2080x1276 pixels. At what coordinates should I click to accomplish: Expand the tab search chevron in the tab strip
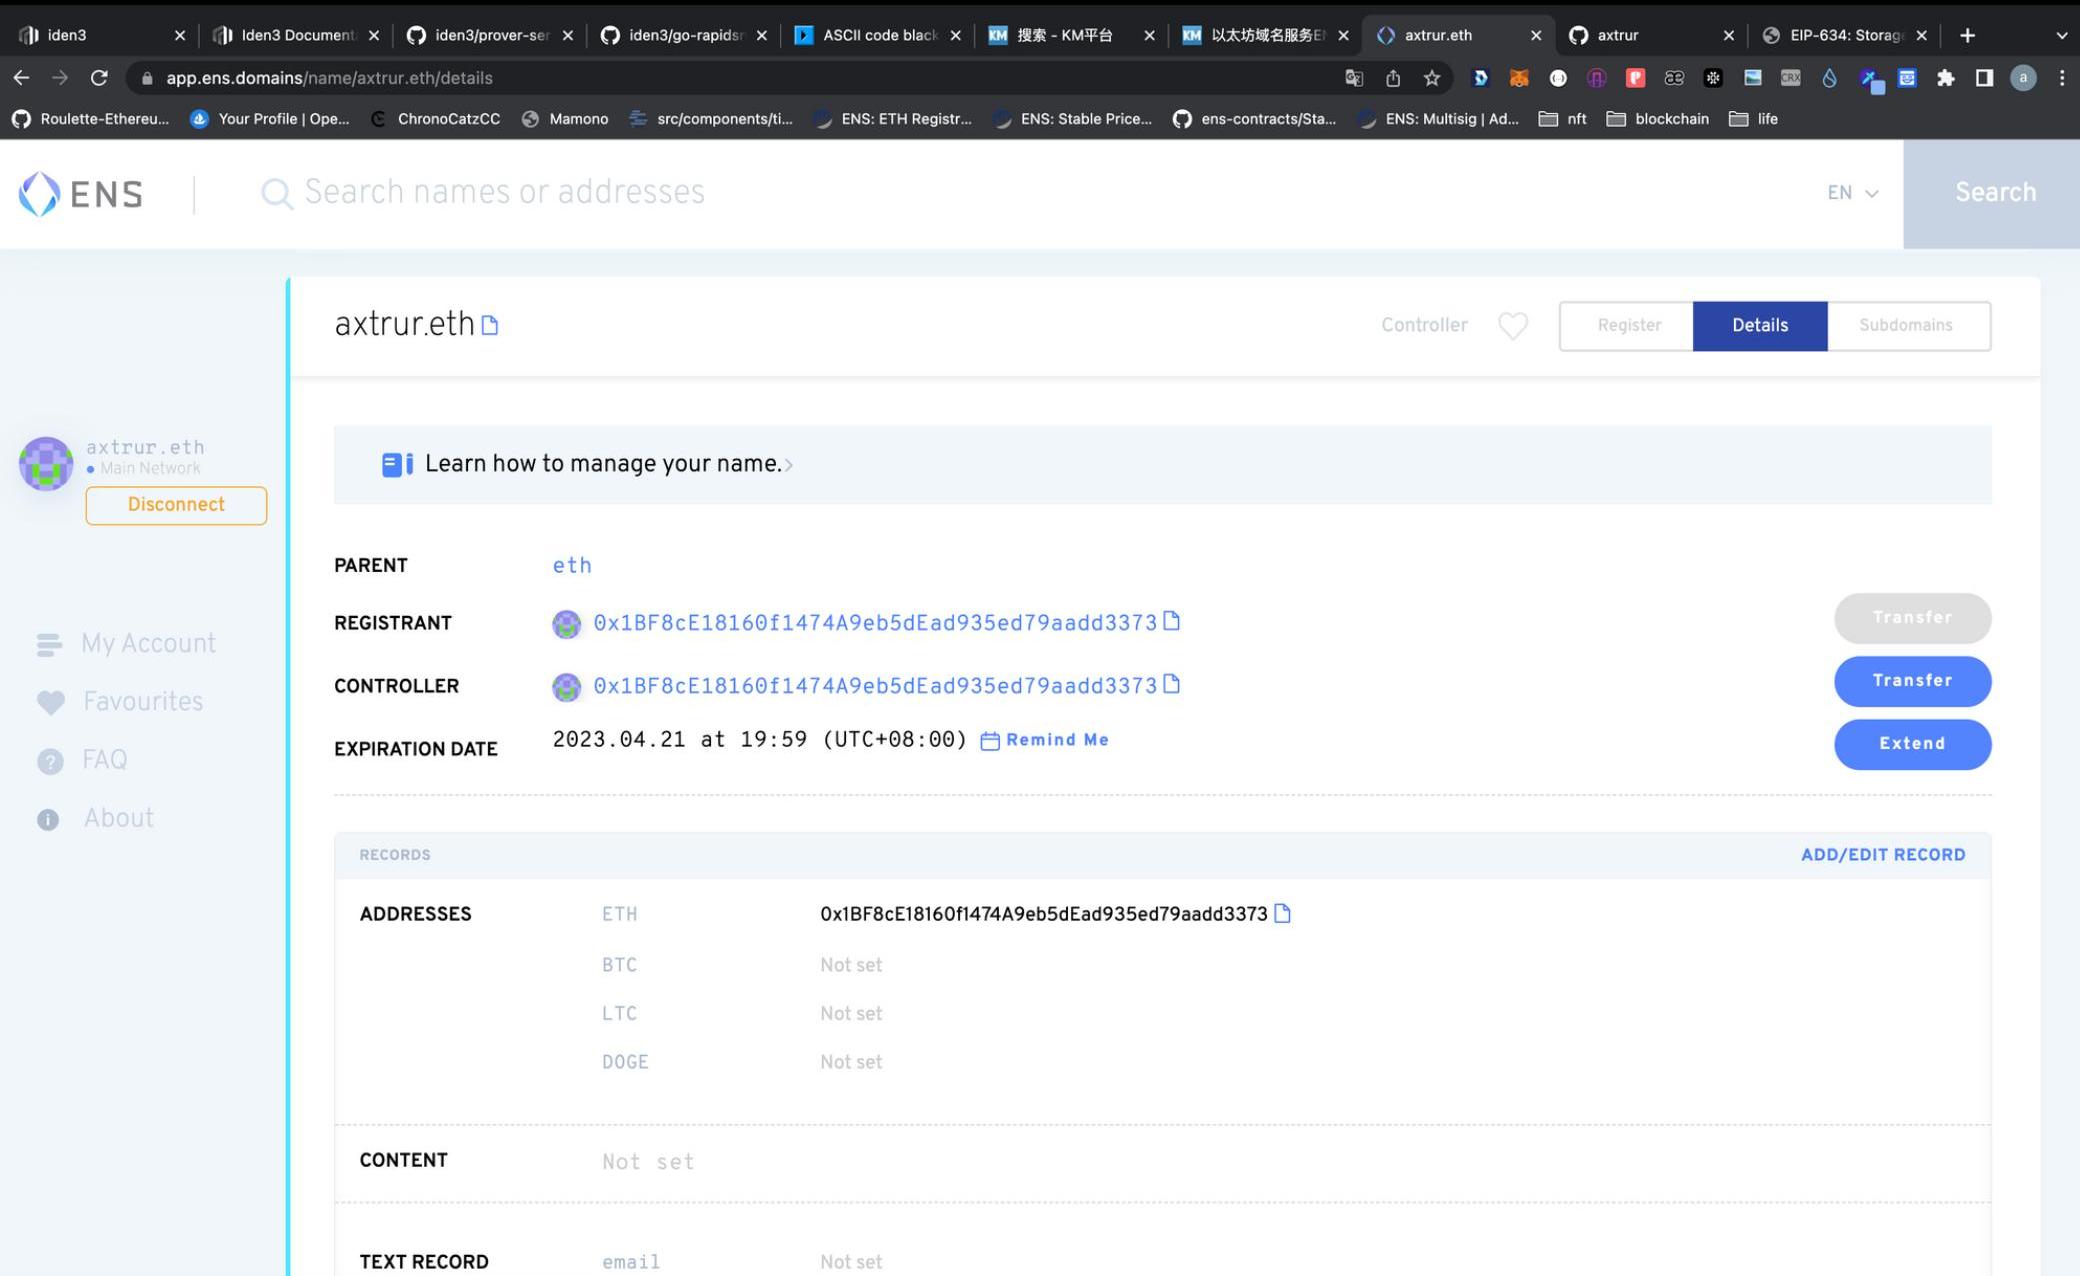coord(2061,35)
